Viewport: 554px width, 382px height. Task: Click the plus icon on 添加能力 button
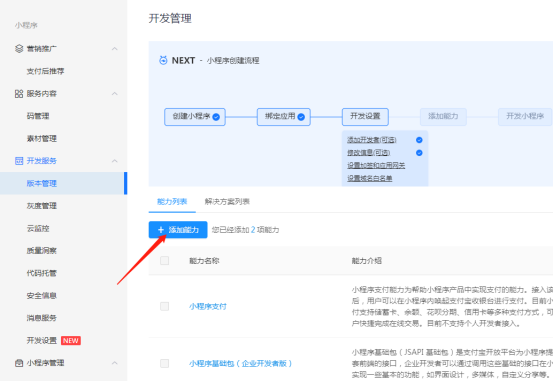coord(161,230)
